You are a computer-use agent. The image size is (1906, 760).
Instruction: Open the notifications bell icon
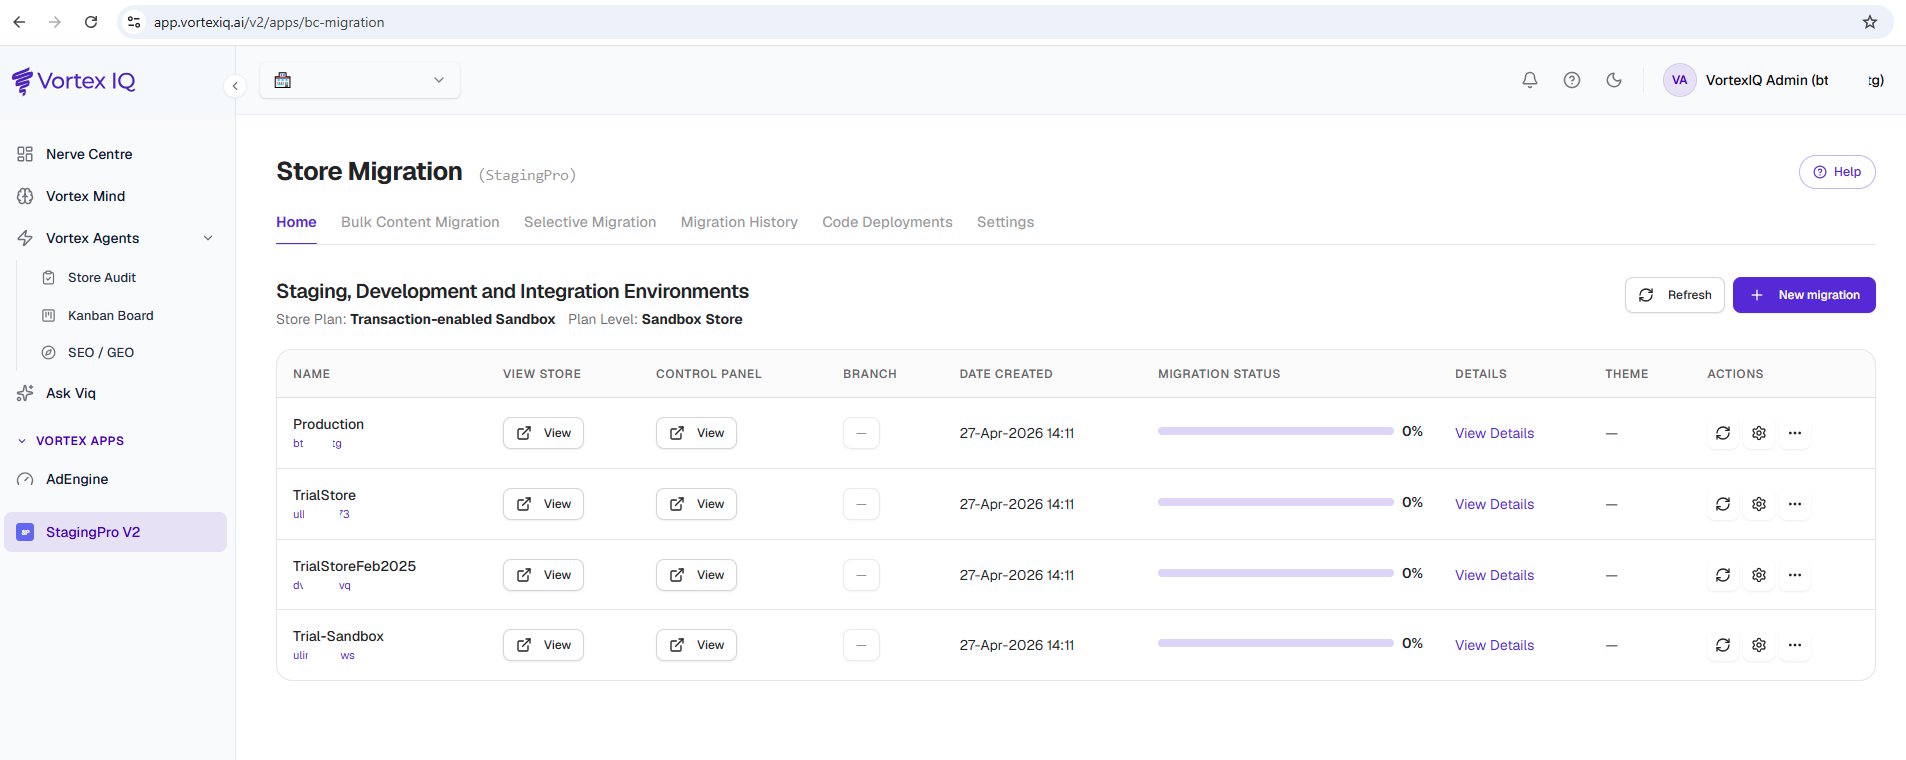[x=1530, y=80]
